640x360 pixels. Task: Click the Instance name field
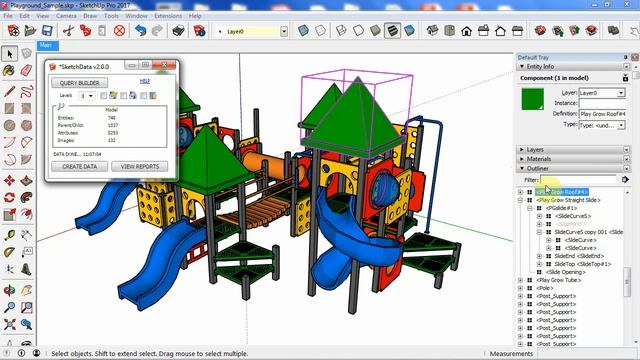tap(602, 103)
